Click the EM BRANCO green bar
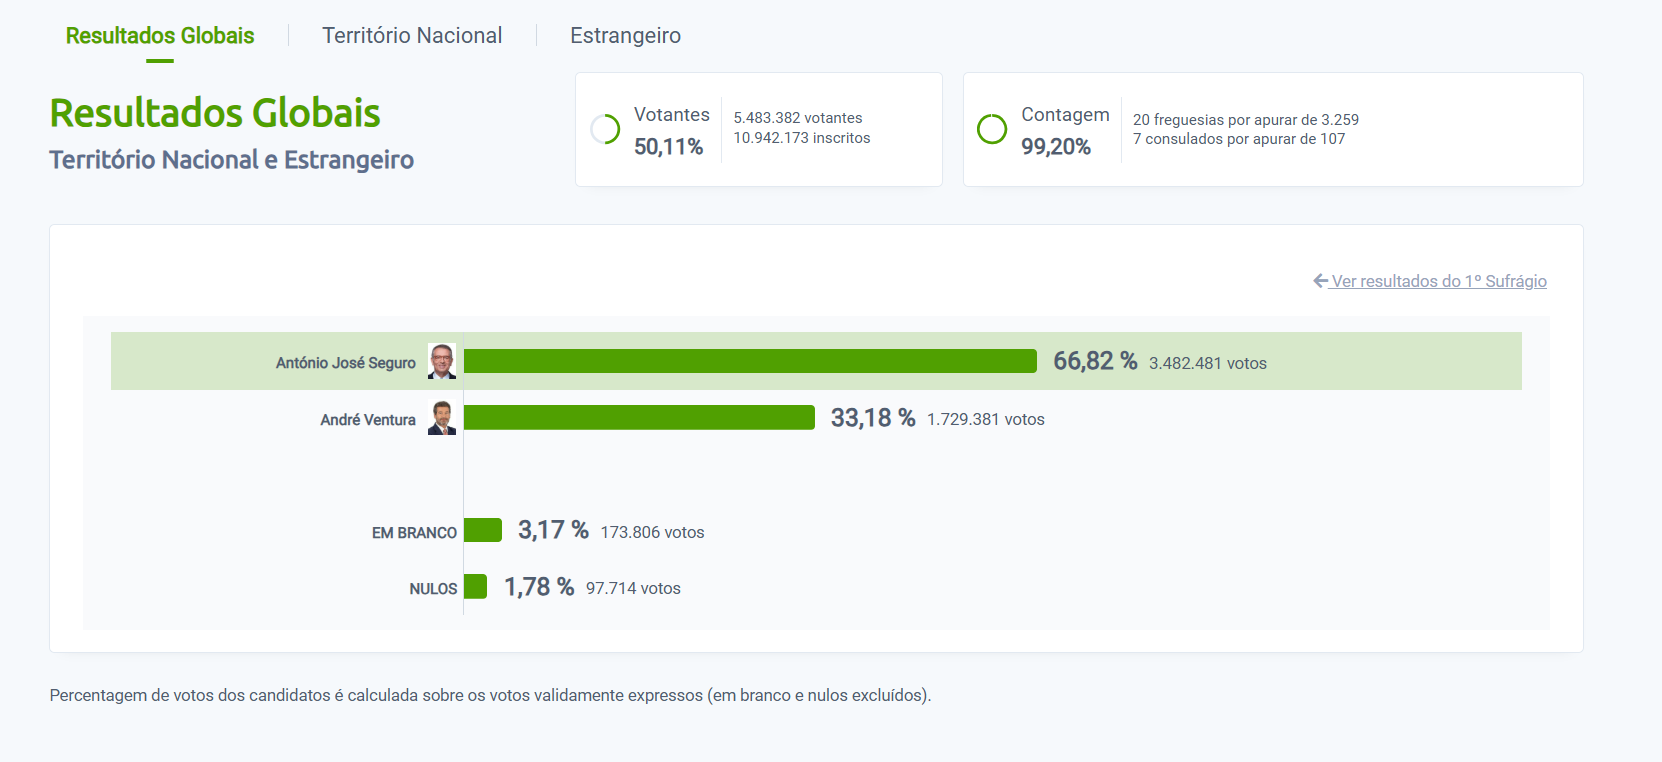Screen dimensions: 1662x762 point(483,530)
